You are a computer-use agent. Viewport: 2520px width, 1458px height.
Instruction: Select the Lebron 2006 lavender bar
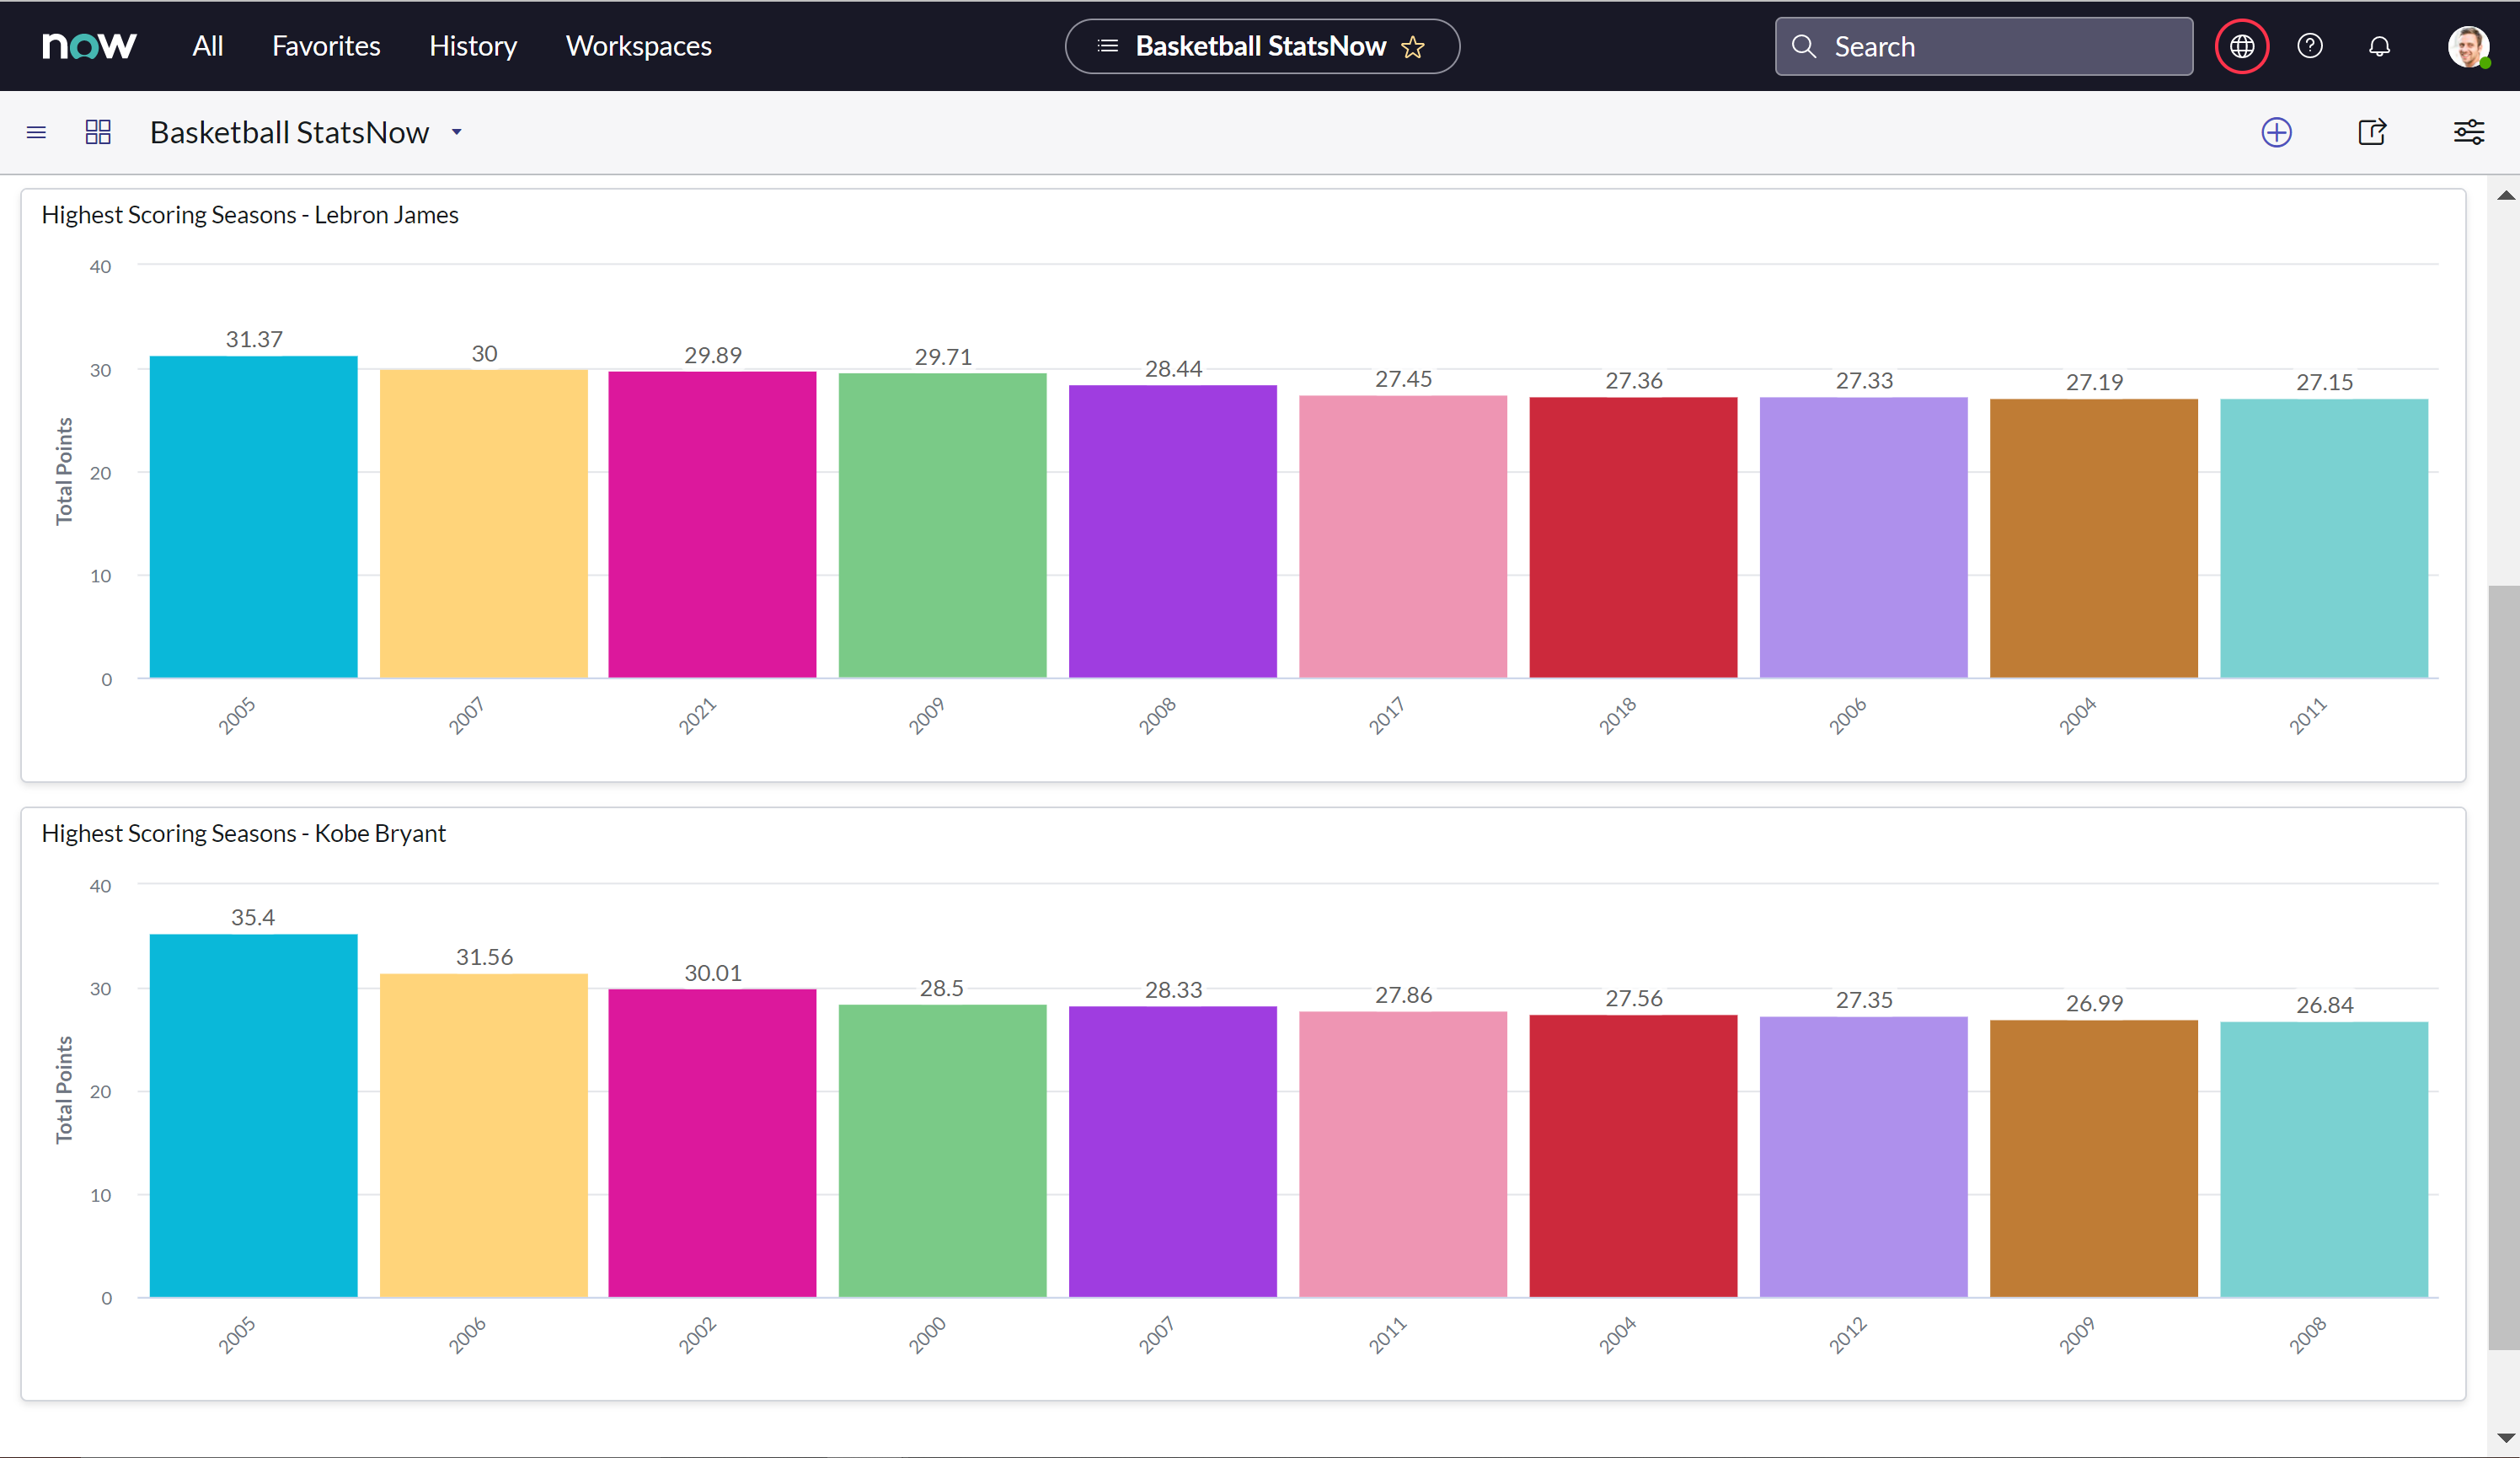pyautogui.click(x=1864, y=538)
